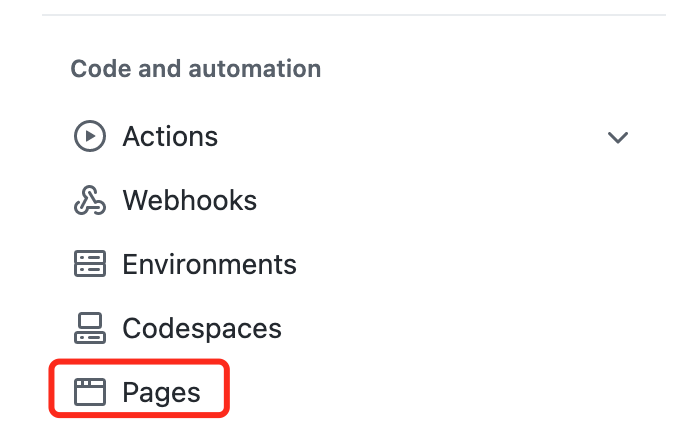Click the Actions play-circle icon
The width and height of the screenshot is (676, 434).
pyautogui.click(x=90, y=136)
